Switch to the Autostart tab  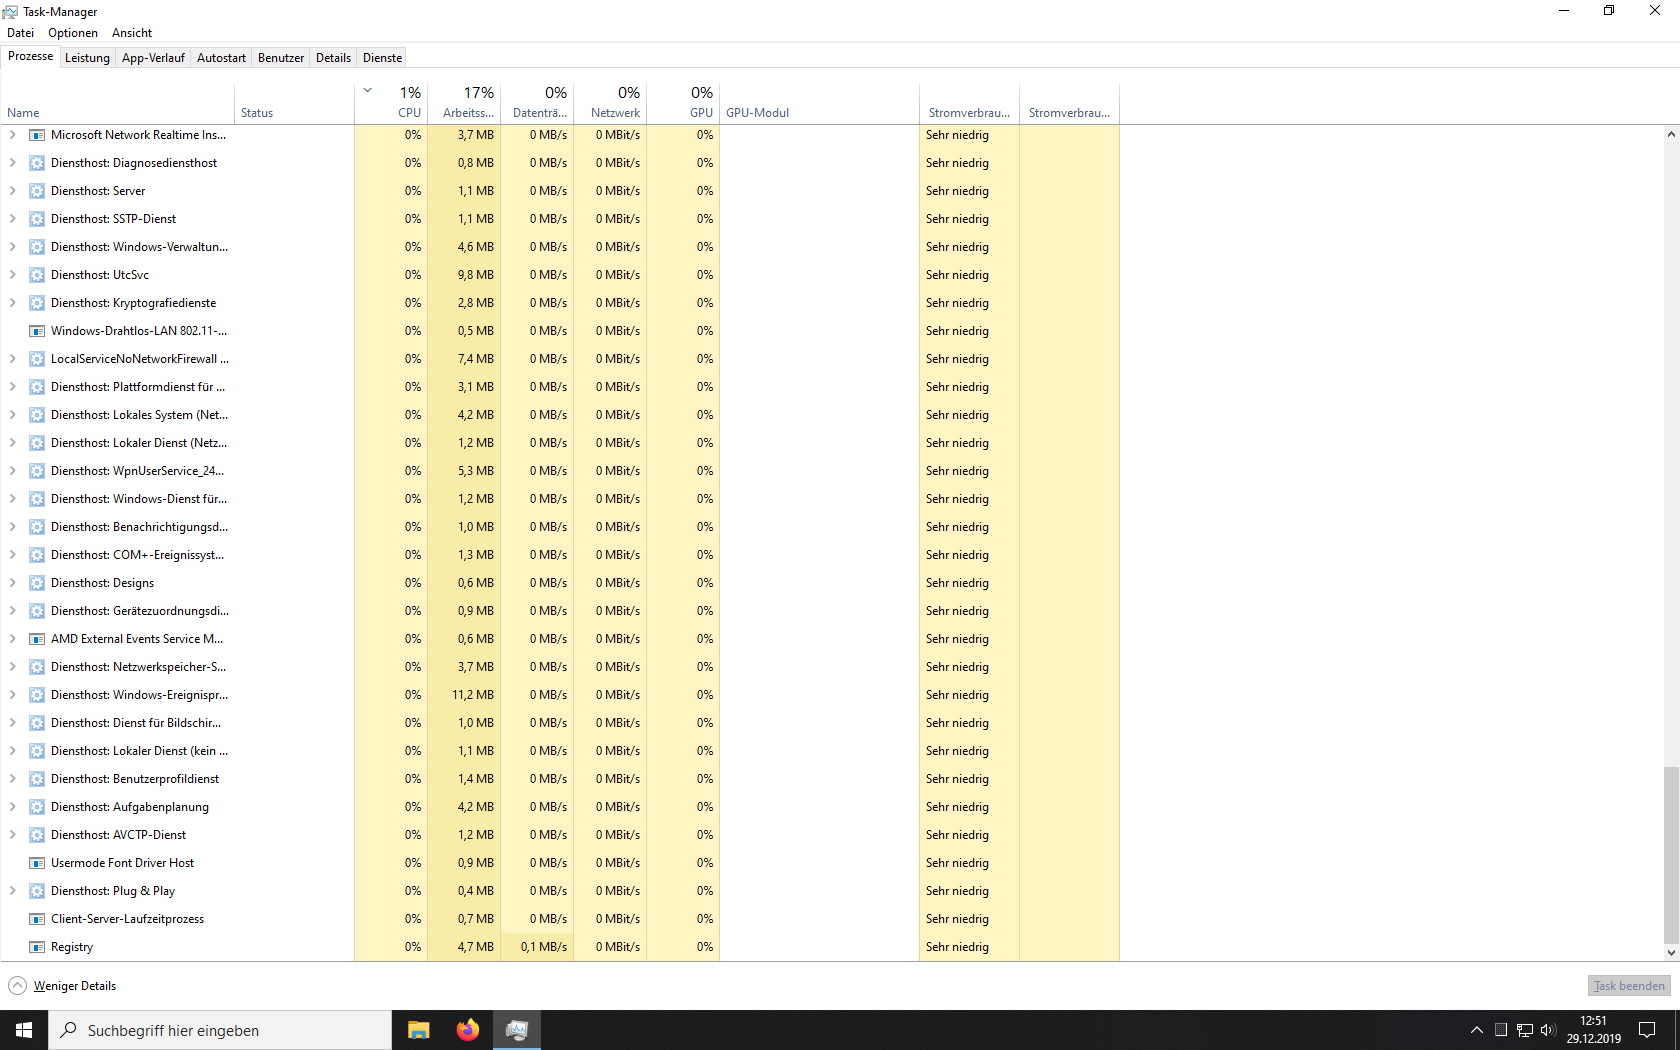(221, 58)
